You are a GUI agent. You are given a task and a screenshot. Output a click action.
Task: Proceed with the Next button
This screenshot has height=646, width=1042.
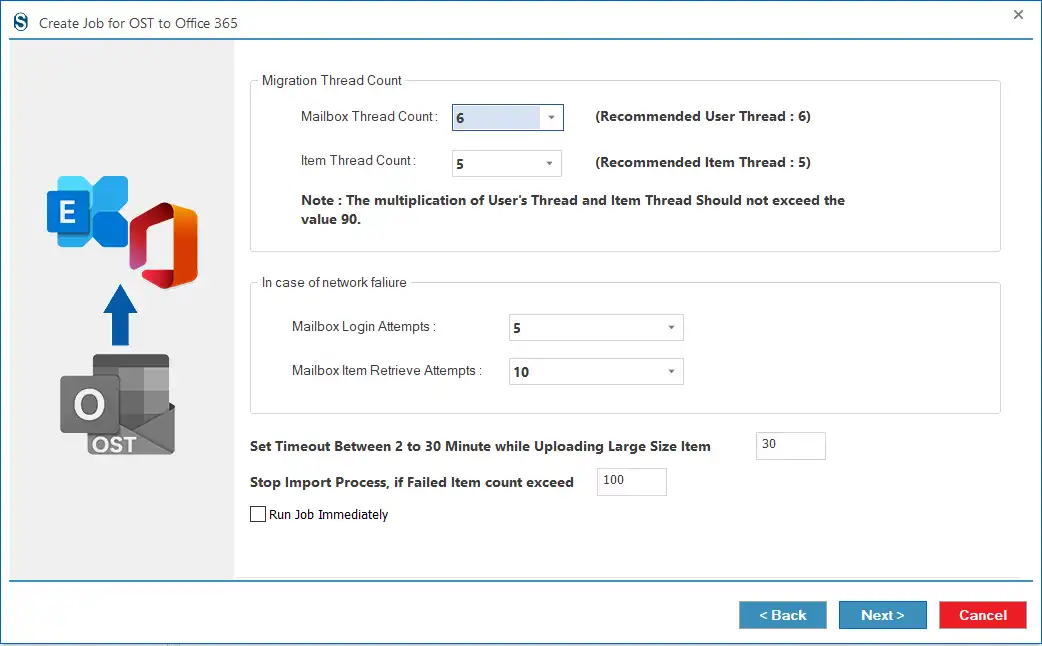[x=883, y=615]
